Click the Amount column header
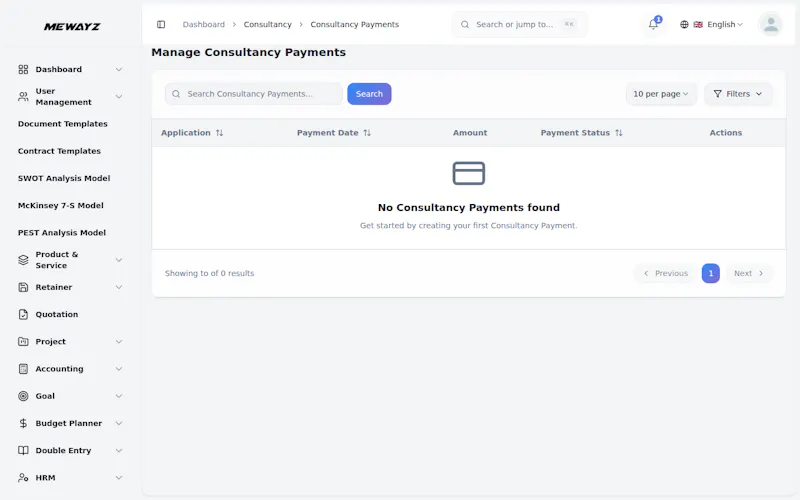Screen dimensions: 800x500 pyautogui.click(x=470, y=133)
